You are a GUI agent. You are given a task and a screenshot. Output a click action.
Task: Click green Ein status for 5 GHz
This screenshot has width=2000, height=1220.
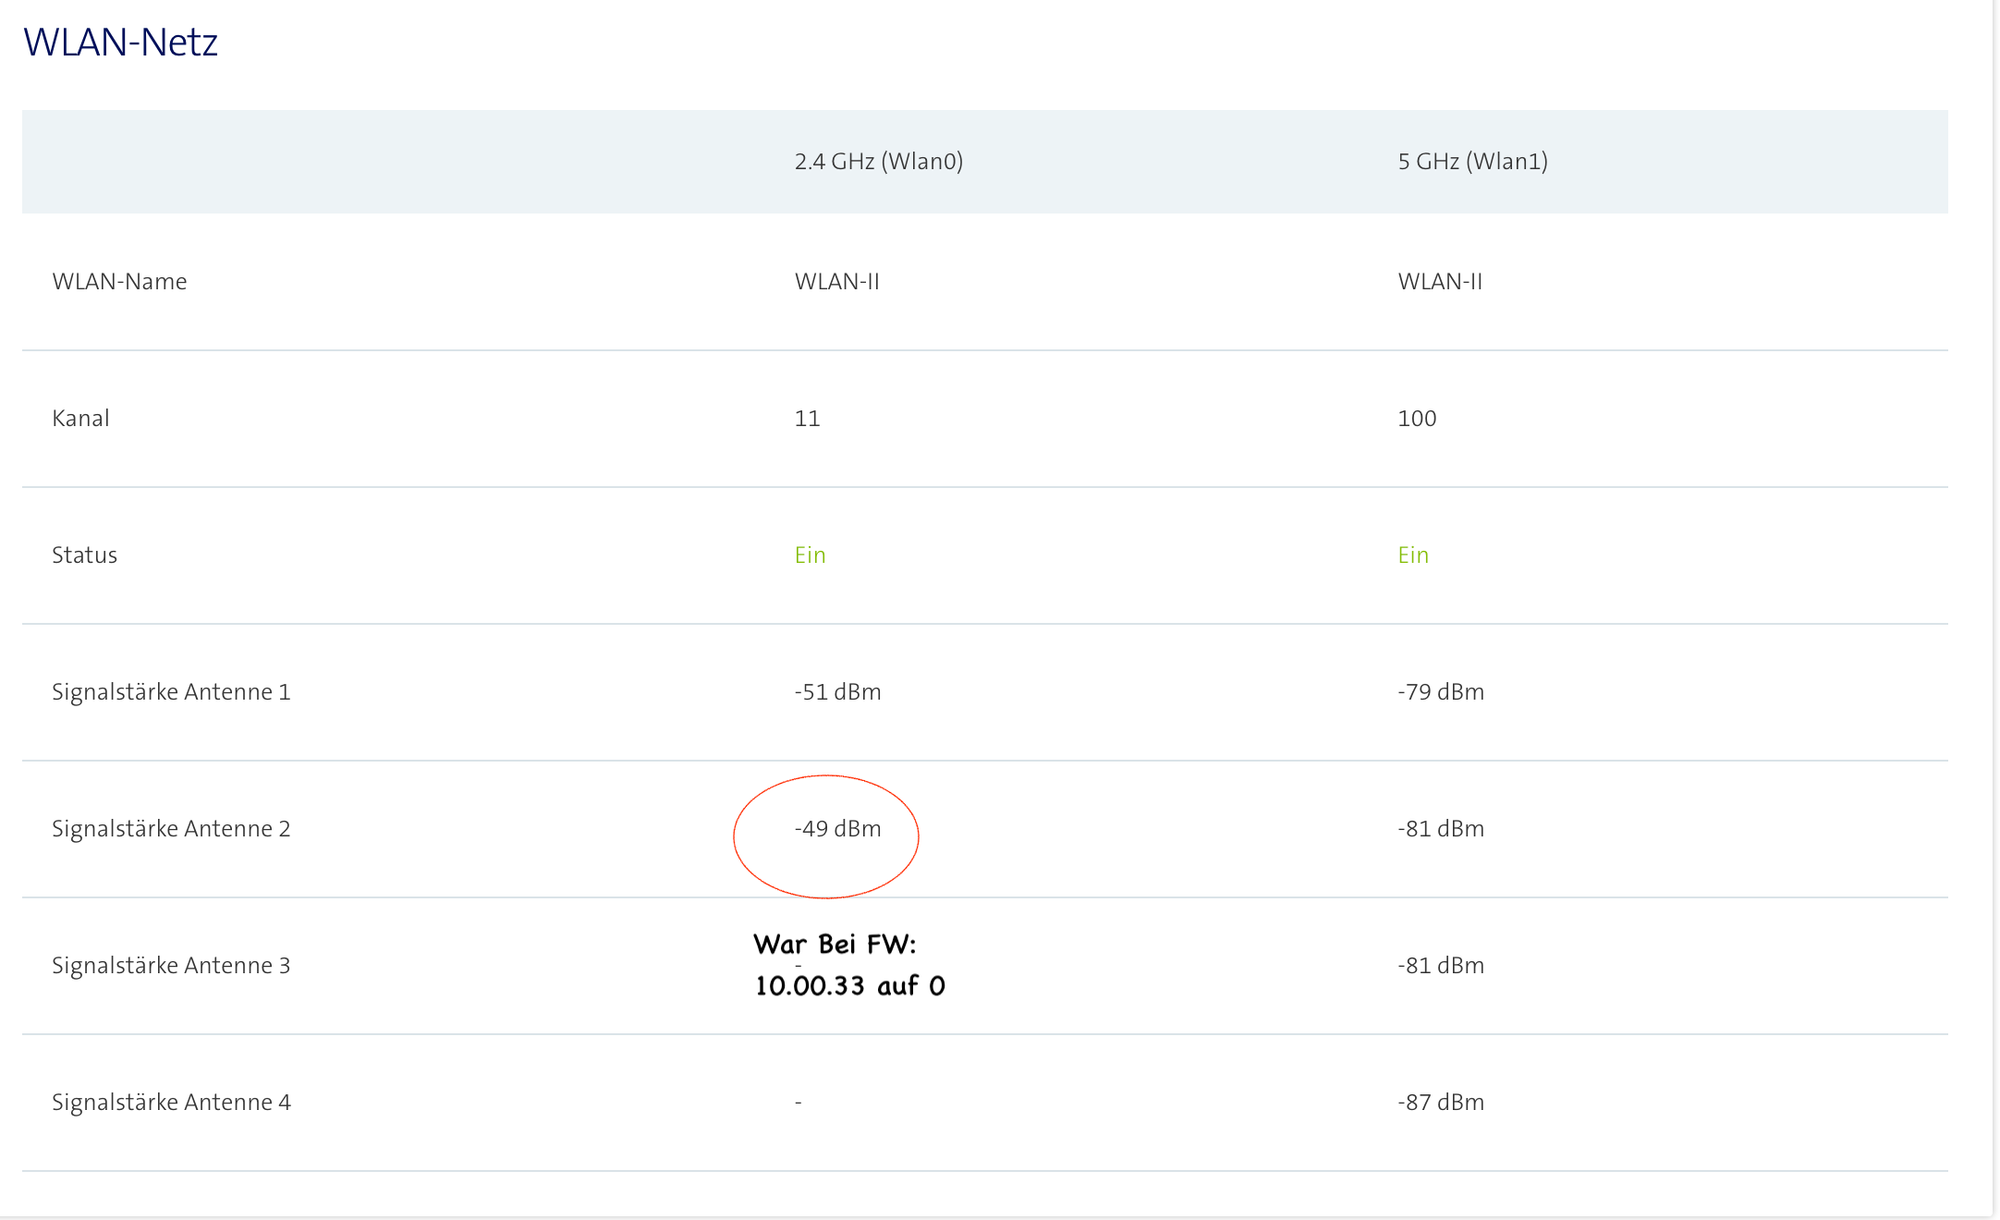coord(1413,555)
